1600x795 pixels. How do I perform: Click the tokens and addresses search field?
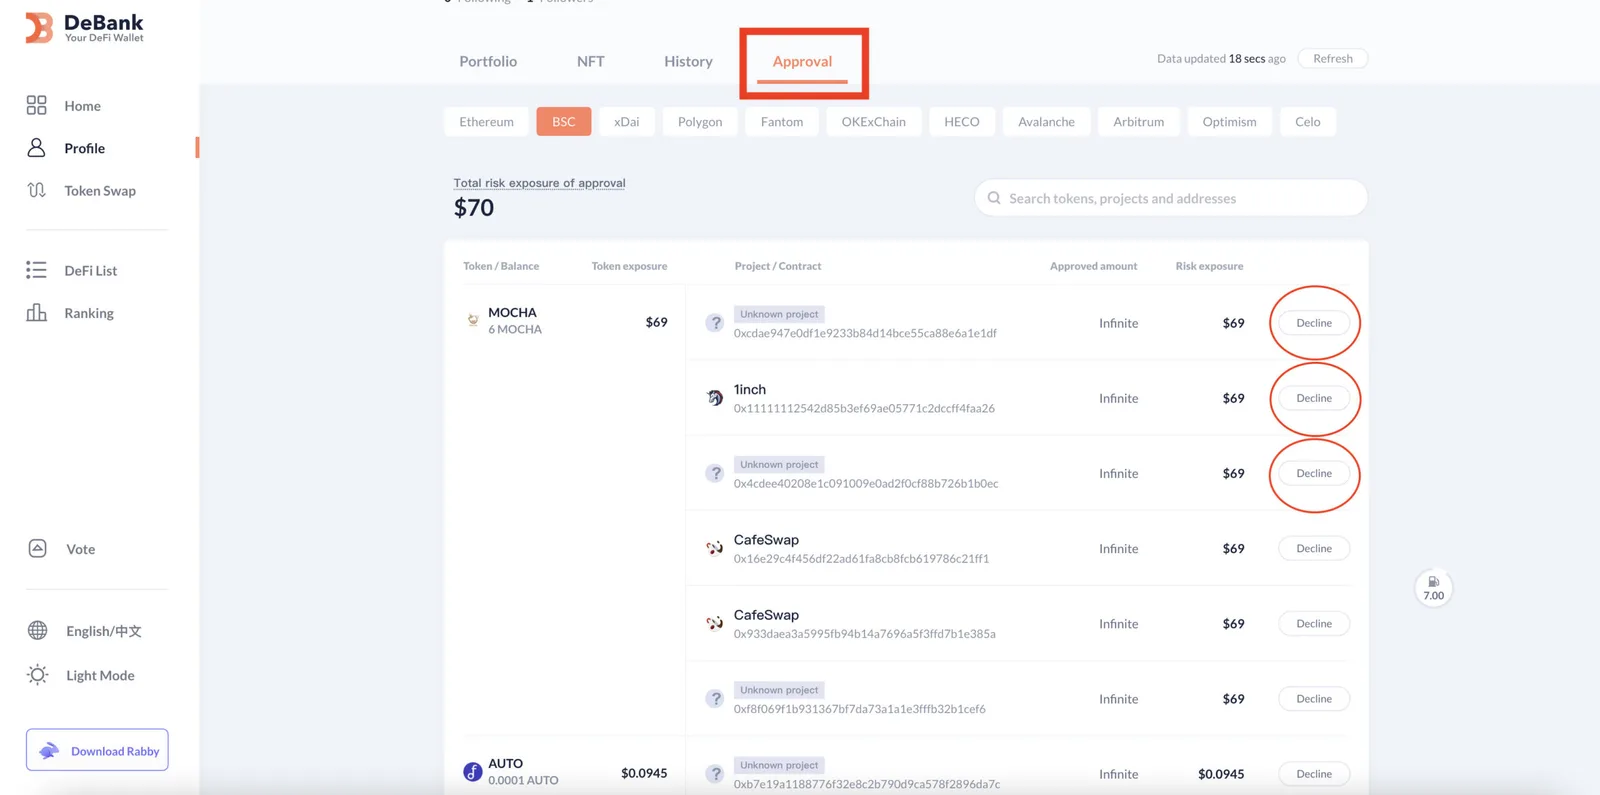click(1171, 198)
